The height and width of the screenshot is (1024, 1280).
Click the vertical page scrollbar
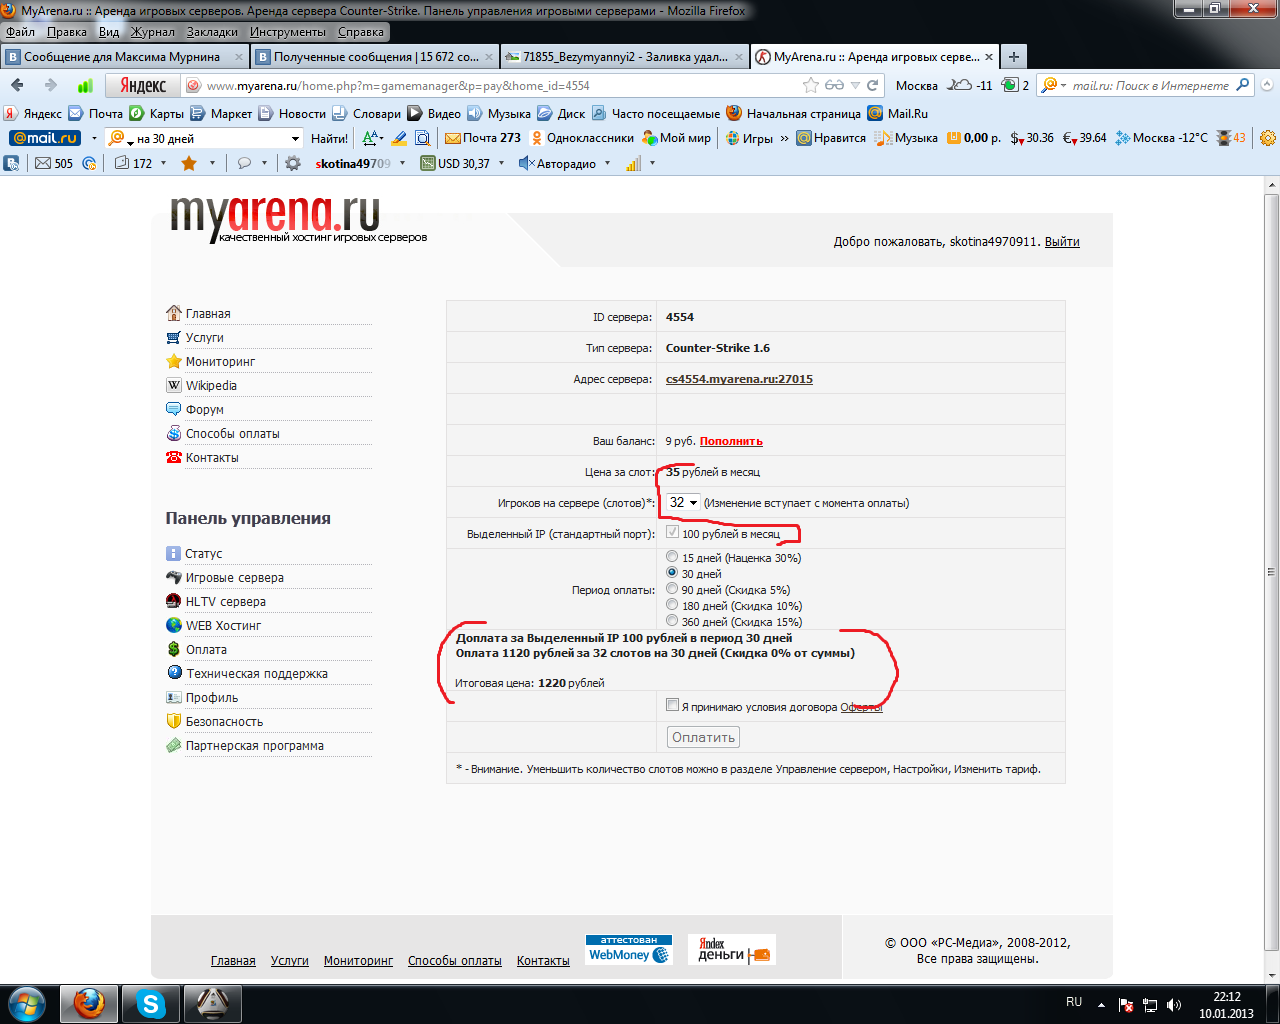click(x=1272, y=570)
